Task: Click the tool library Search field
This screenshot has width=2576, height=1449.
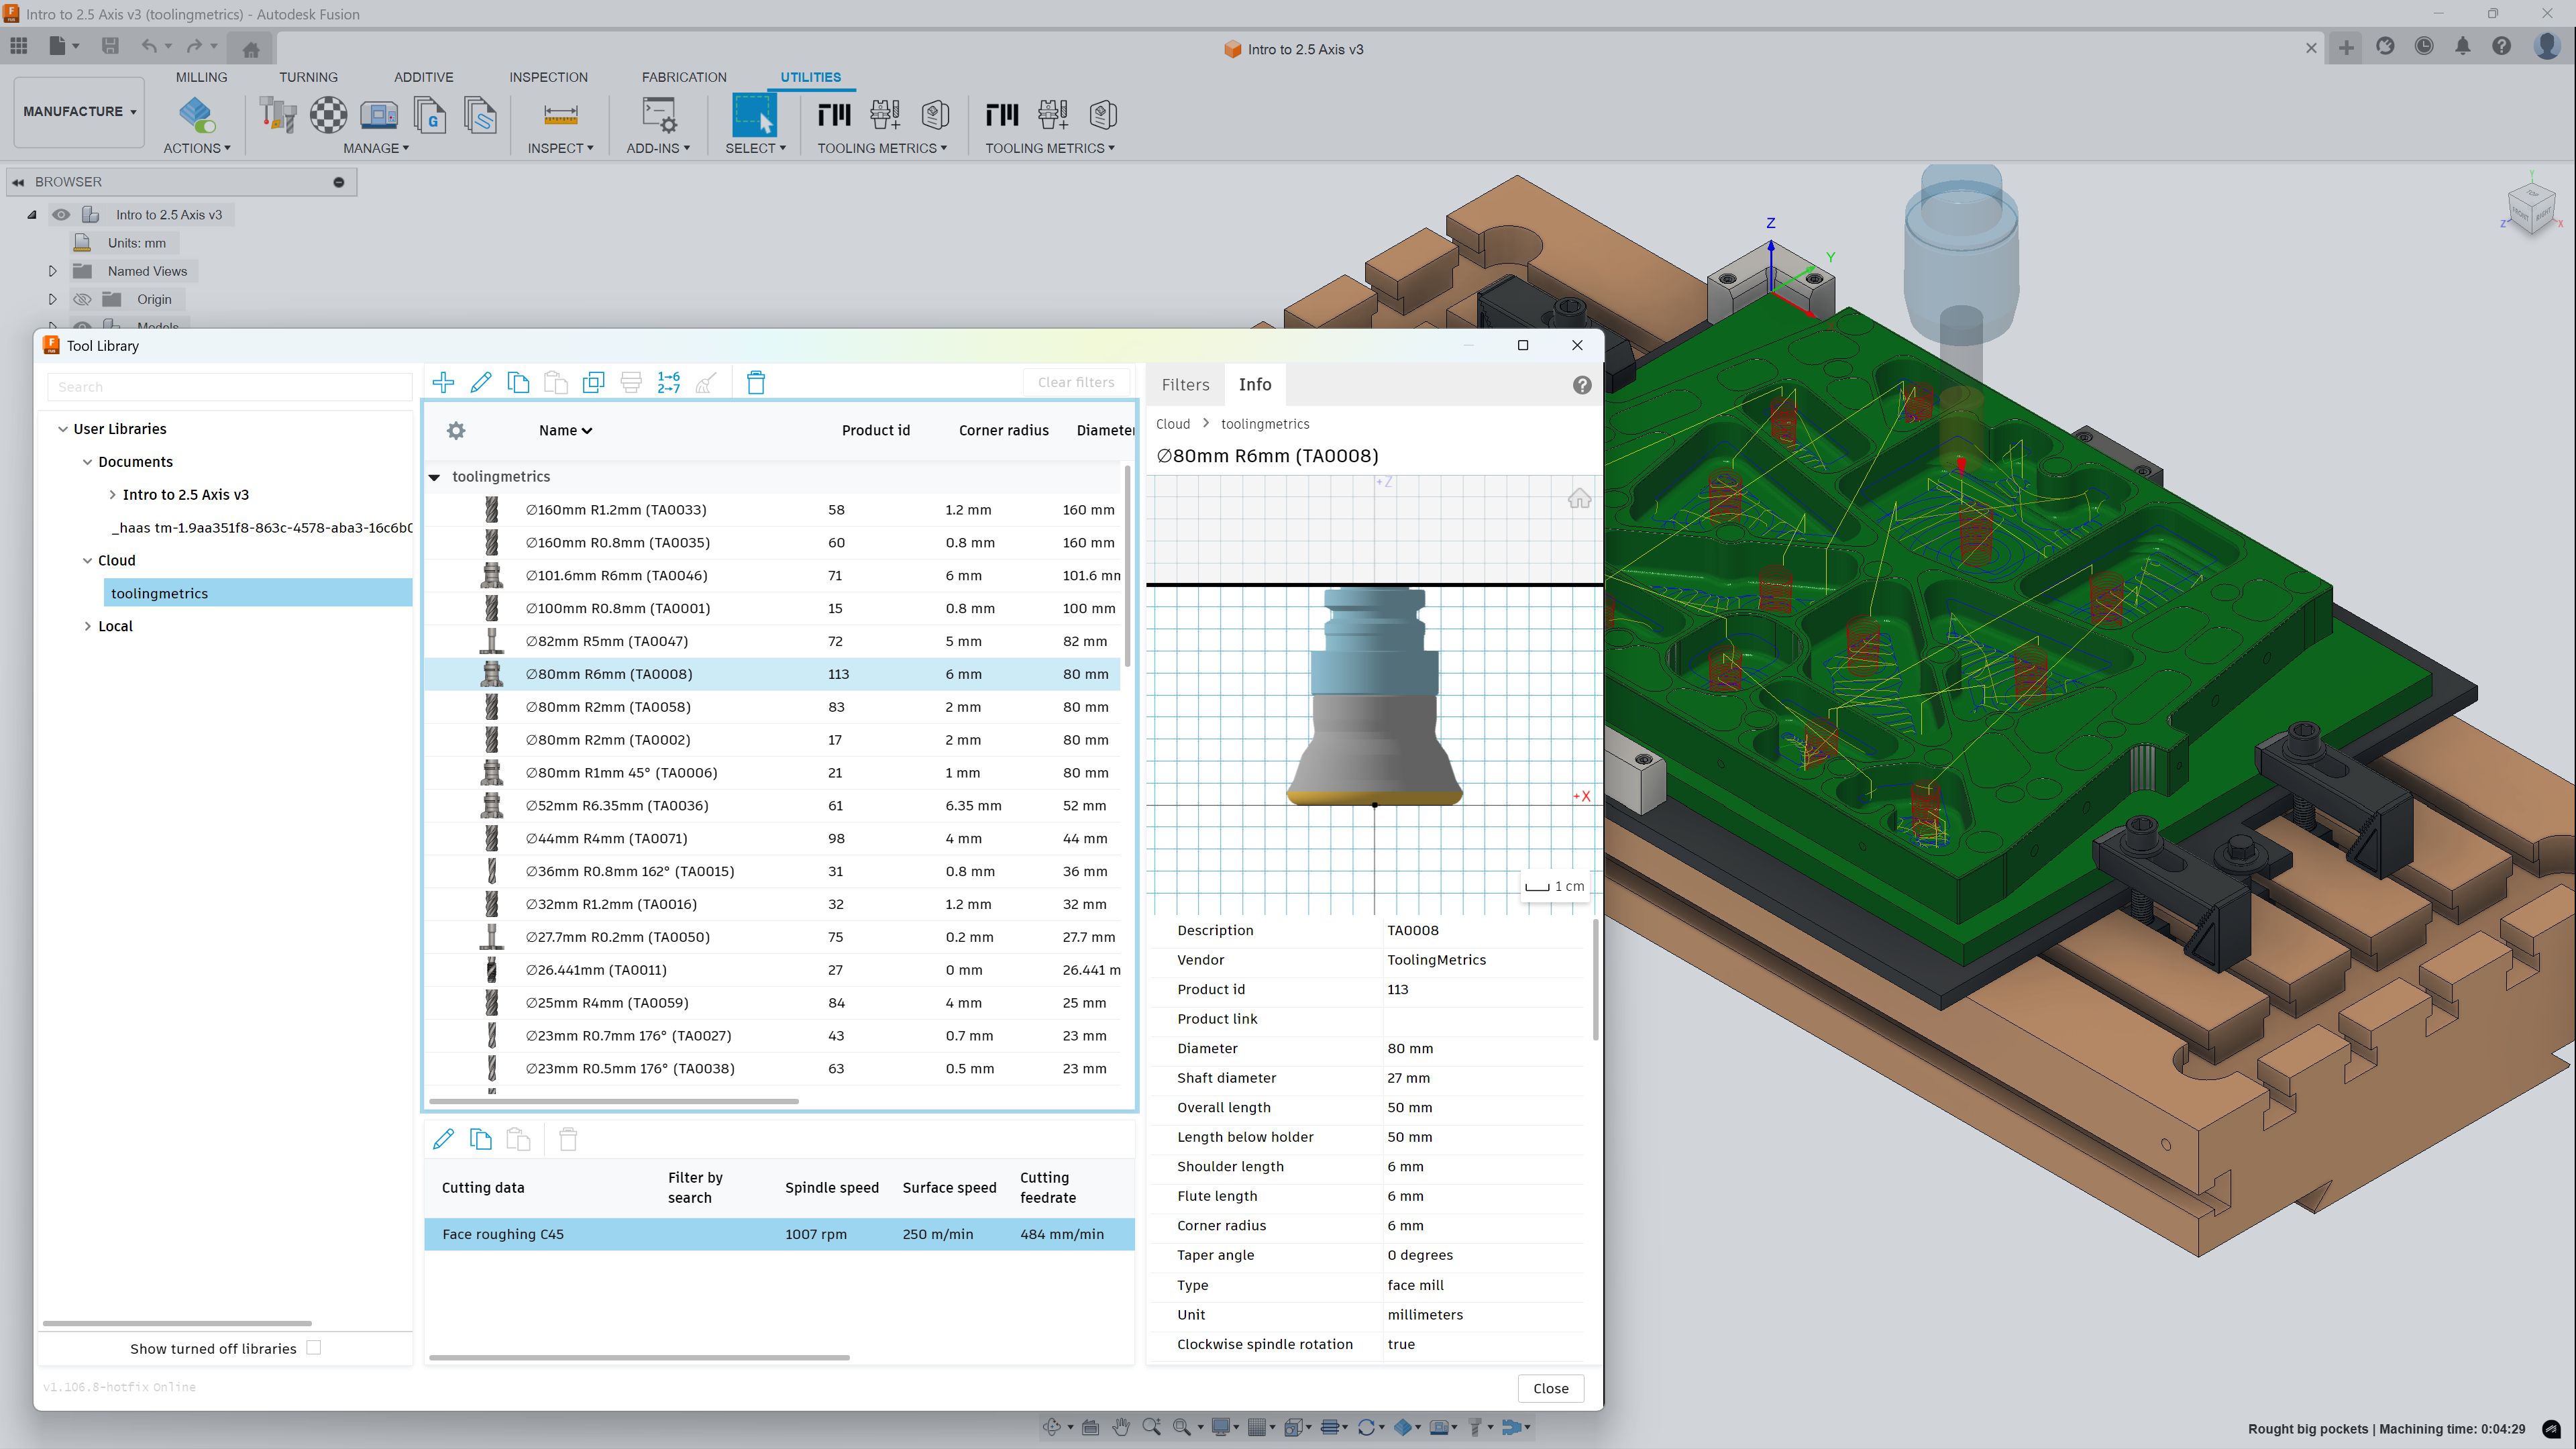Action: click(229, 387)
